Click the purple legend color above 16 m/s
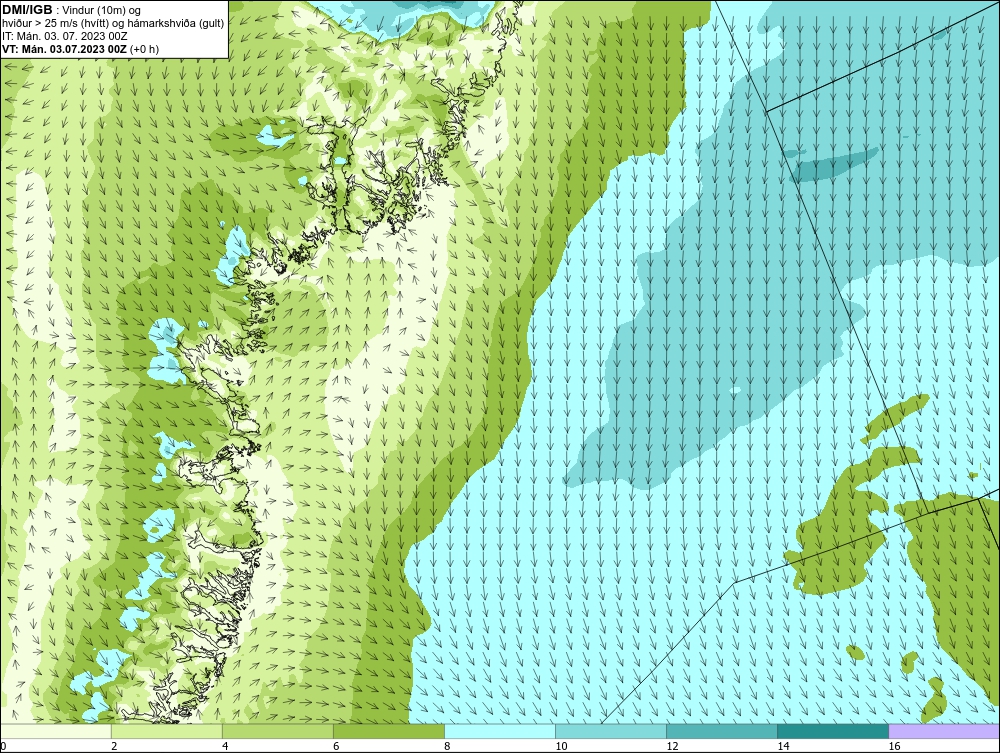Image resolution: width=1000 pixels, height=753 pixels. coord(944,731)
